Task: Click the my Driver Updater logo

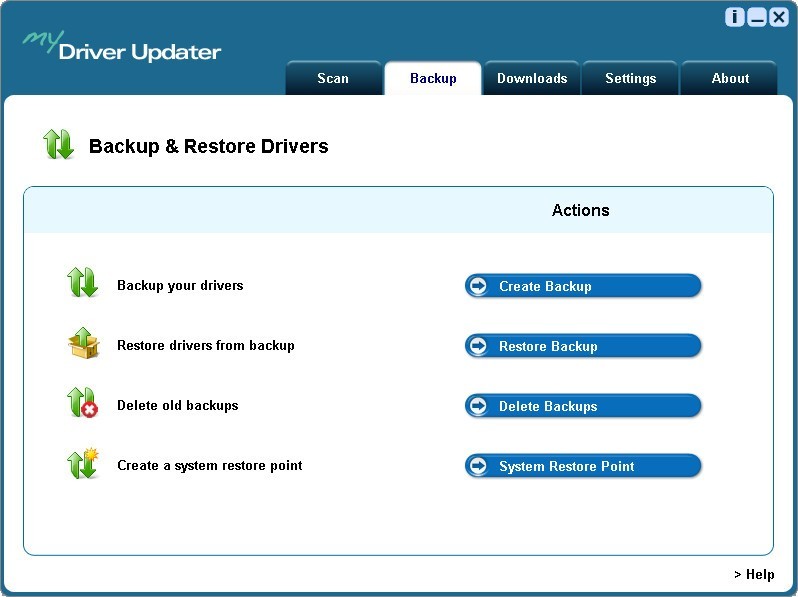Action: coord(121,46)
